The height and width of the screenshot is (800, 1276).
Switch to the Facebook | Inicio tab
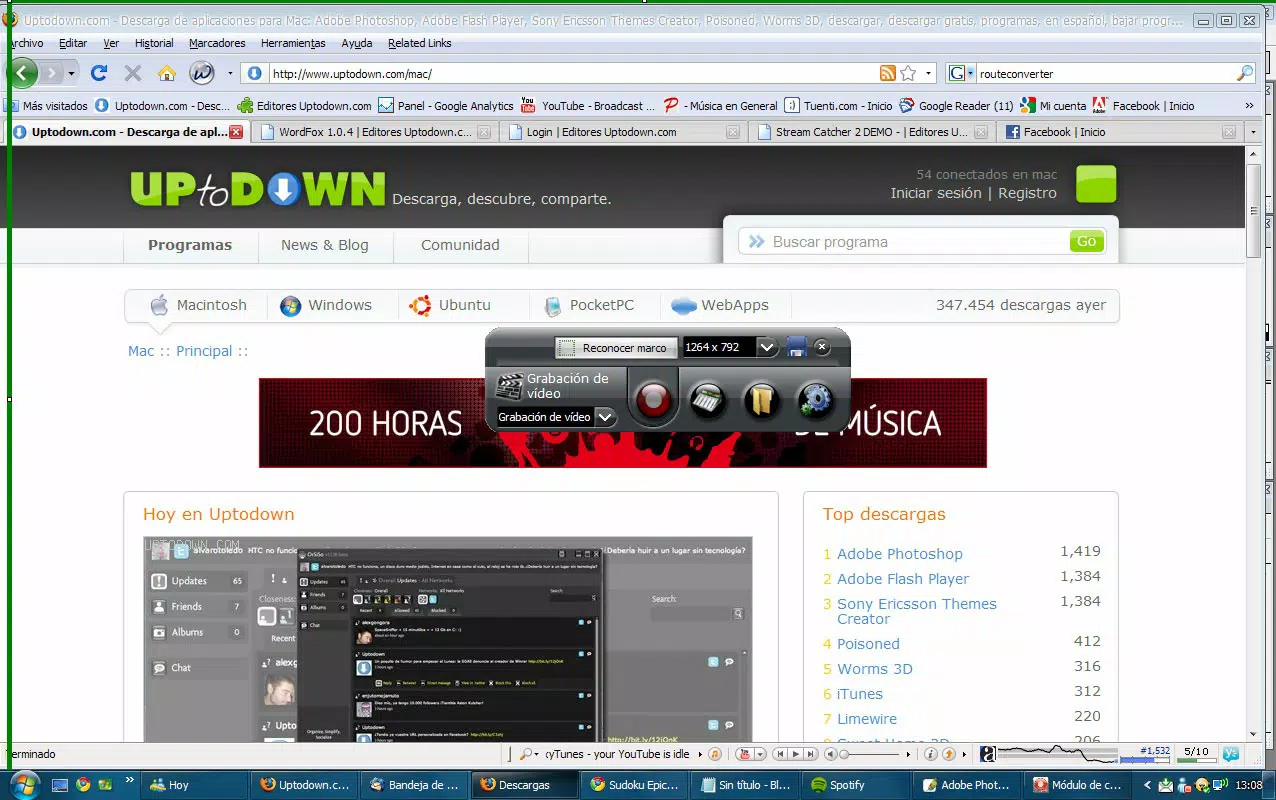1119,132
